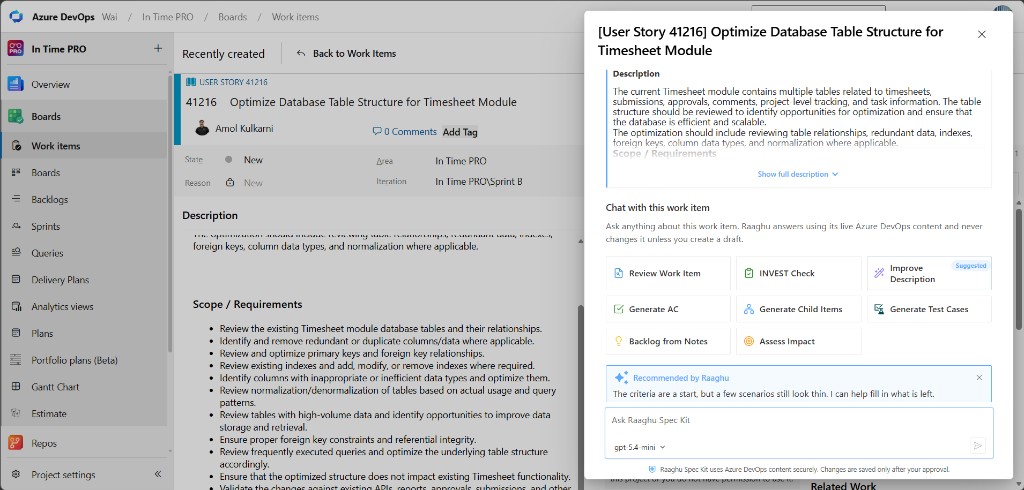Dismiss the Recommended by Raaghu banner
Image resolution: width=1024 pixels, height=490 pixels.
tap(979, 378)
